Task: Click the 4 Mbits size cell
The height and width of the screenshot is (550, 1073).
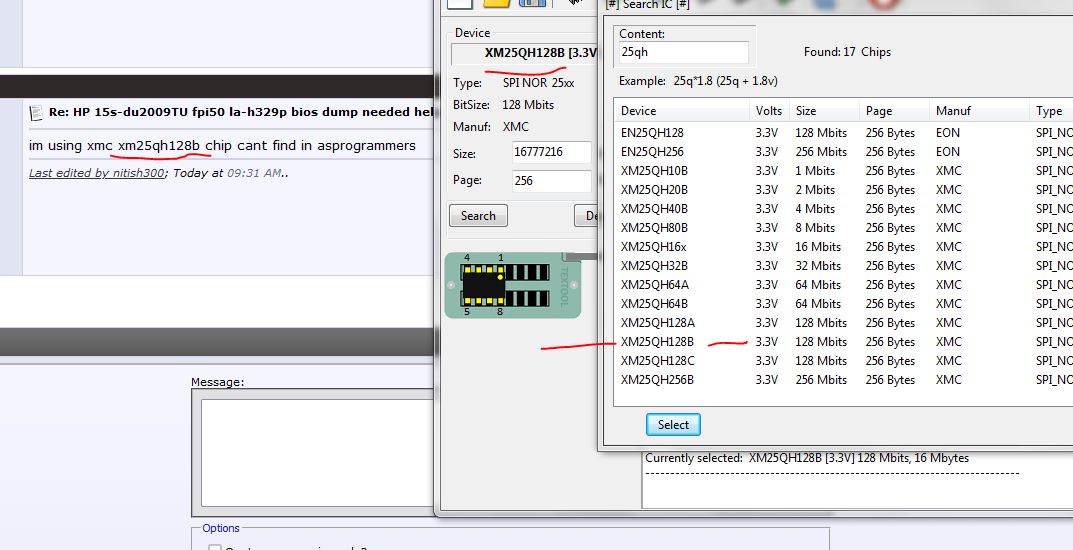Action: 815,209
